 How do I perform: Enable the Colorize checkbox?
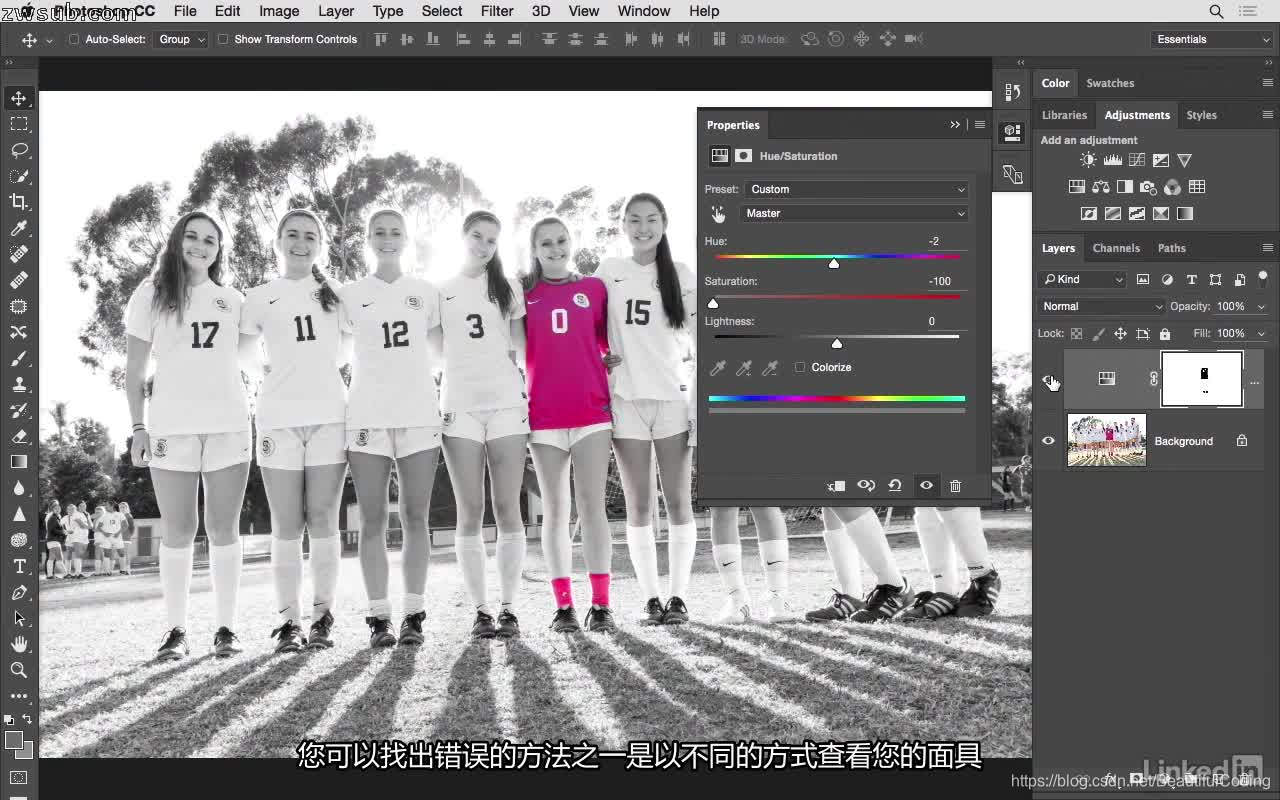(800, 367)
